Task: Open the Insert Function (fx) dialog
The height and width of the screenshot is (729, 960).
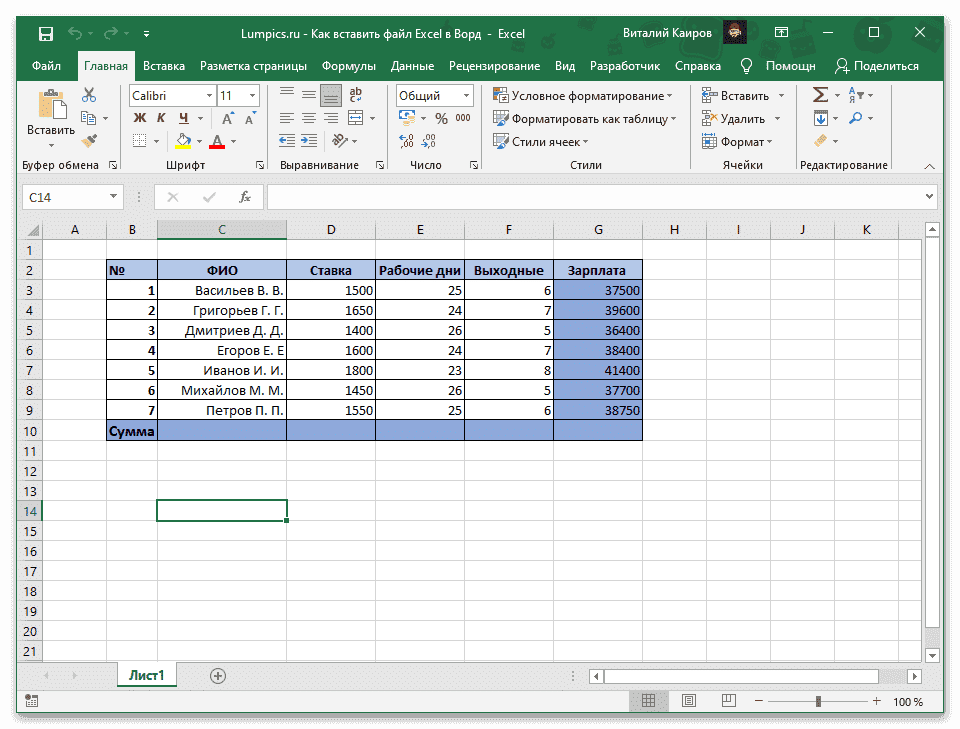Action: 245,197
